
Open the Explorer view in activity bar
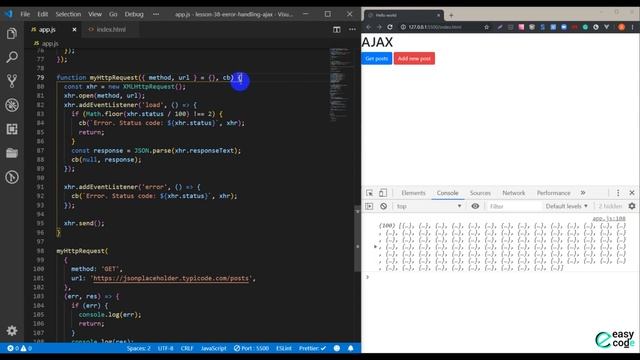(x=12, y=33)
